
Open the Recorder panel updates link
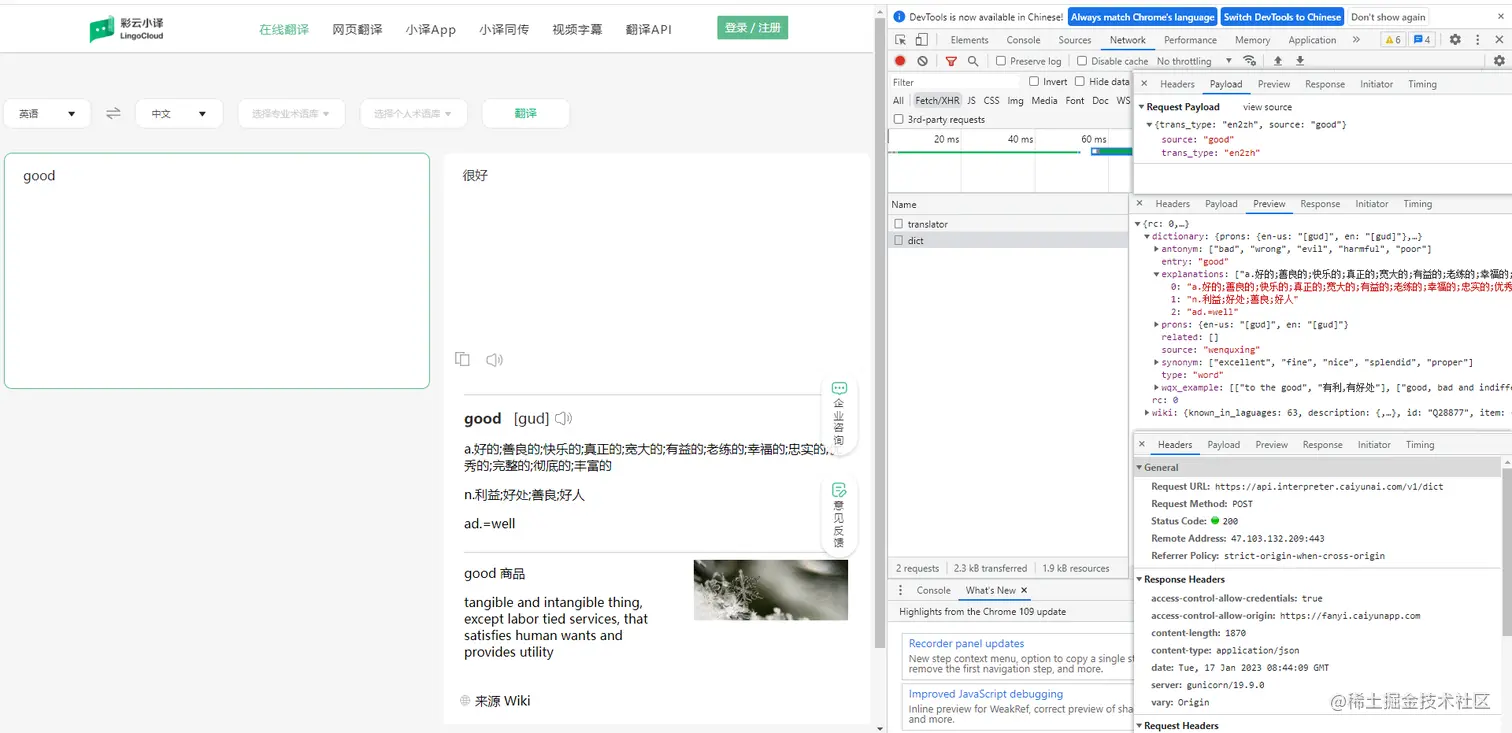(x=966, y=644)
